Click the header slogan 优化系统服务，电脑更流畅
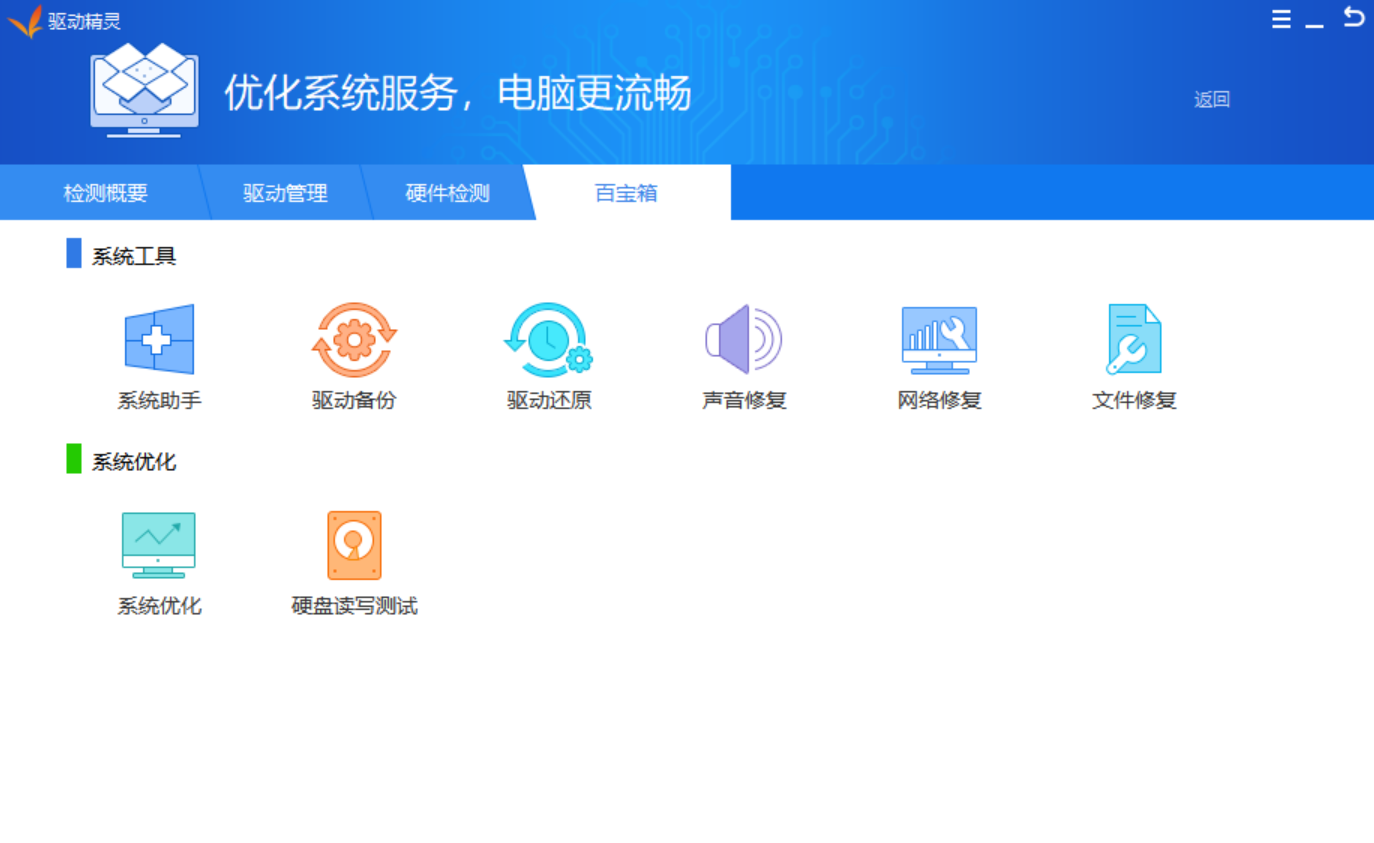The image size is (1374, 843). pyautogui.click(x=458, y=93)
